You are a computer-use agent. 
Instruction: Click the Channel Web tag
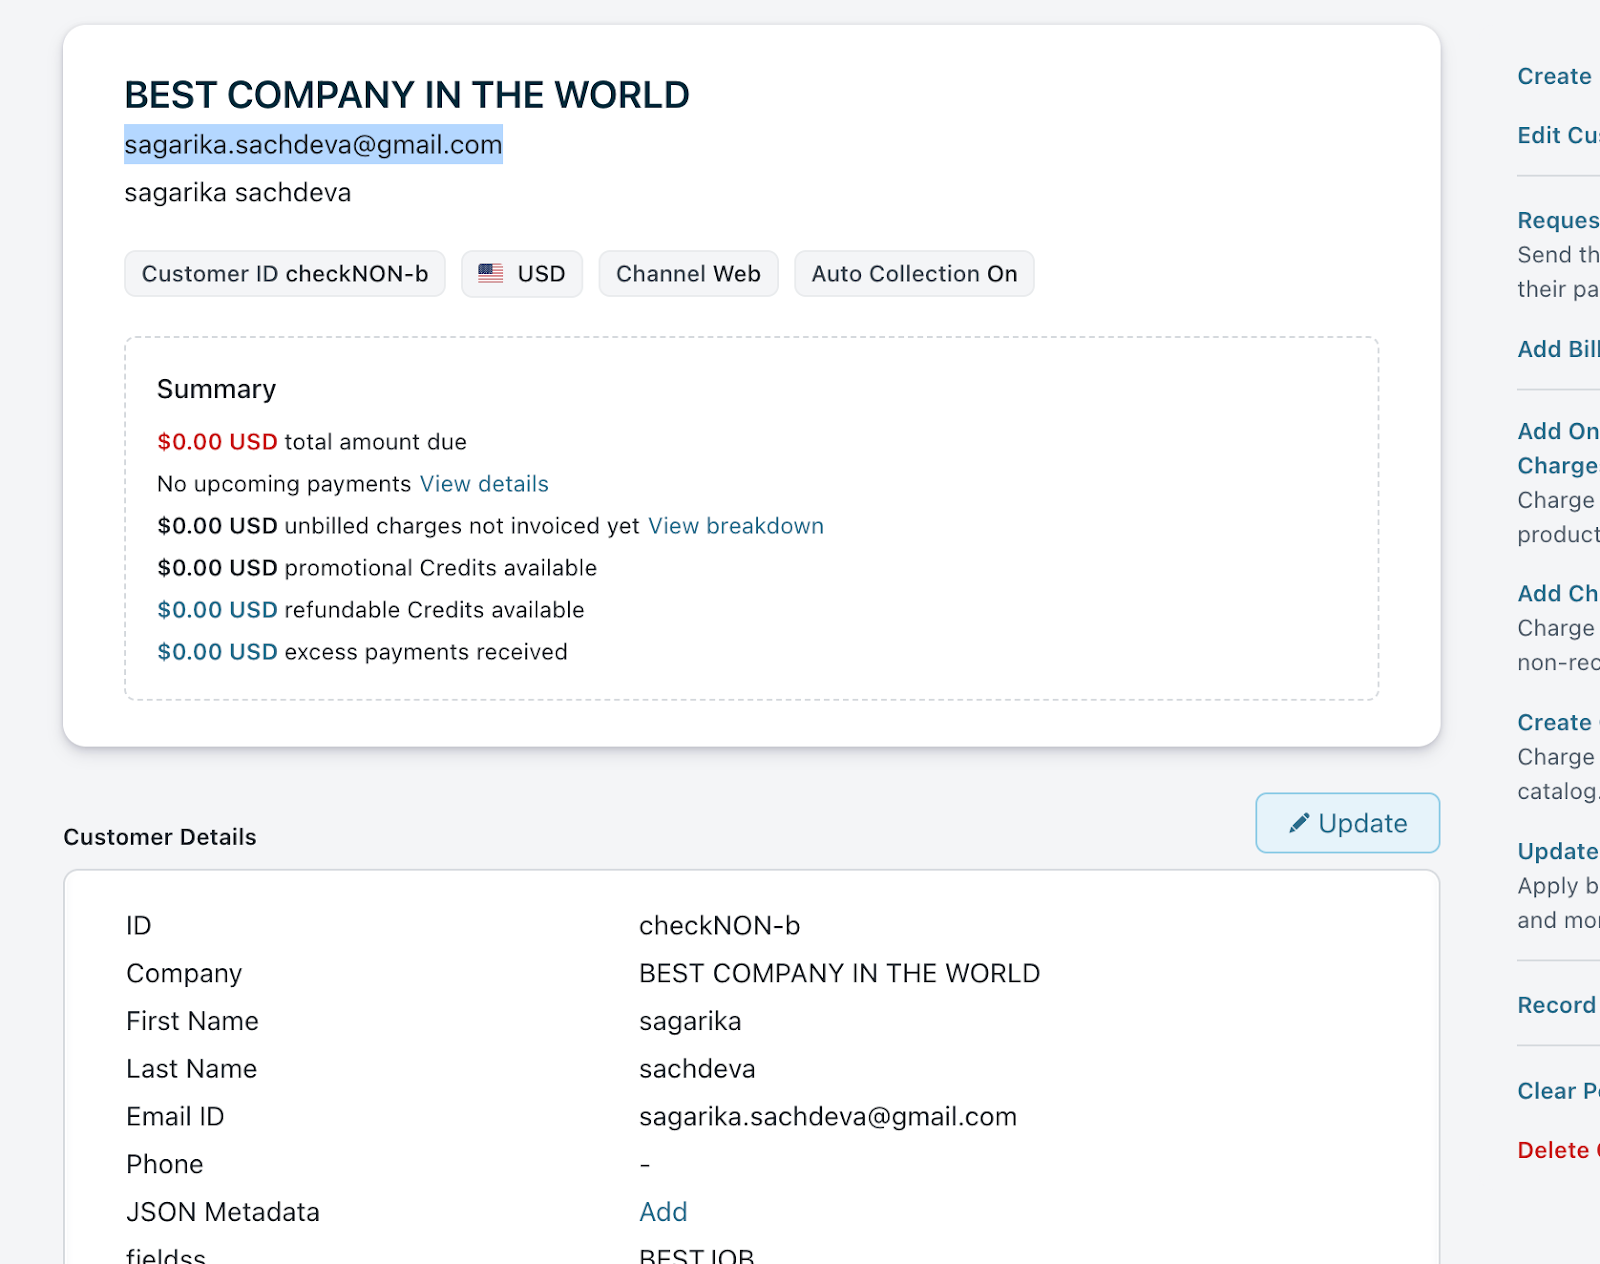coord(688,274)
